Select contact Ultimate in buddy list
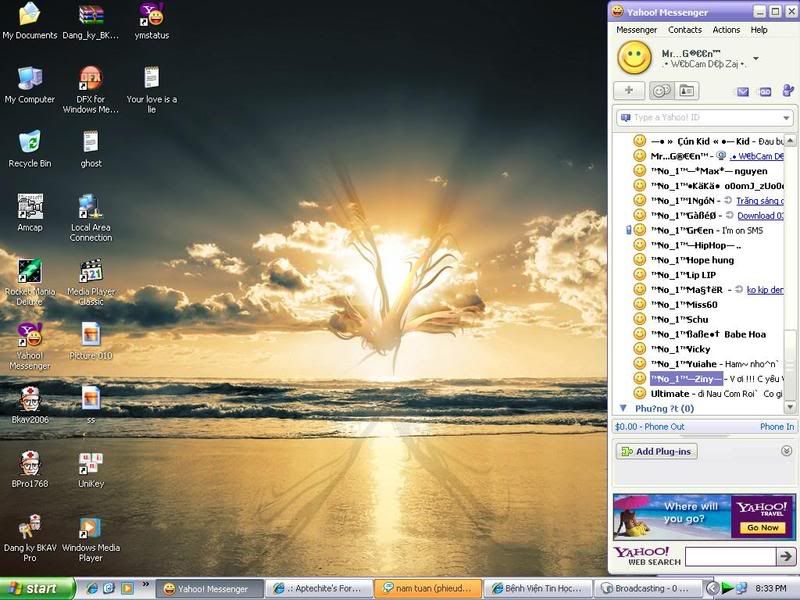Viewport: 800px width, 600px height. [x=707, y=394]
